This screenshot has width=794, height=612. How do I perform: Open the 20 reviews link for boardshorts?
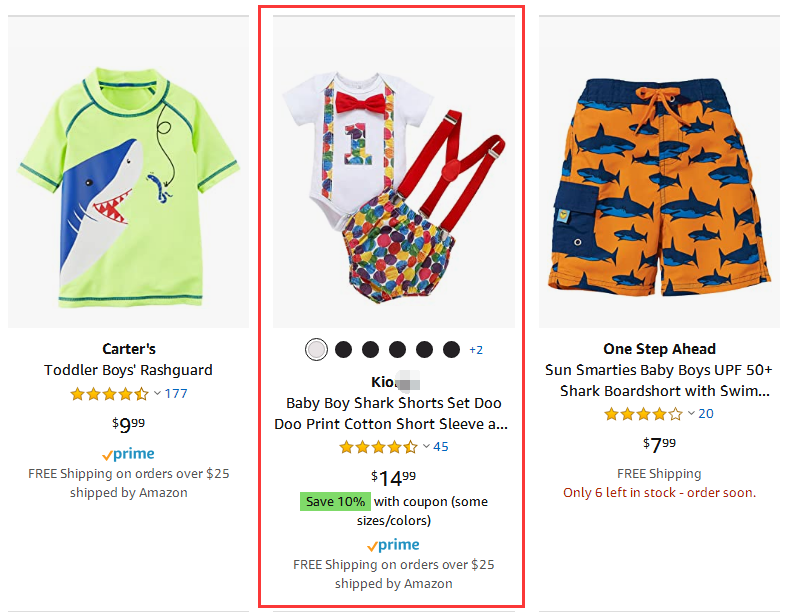point(706,414)
